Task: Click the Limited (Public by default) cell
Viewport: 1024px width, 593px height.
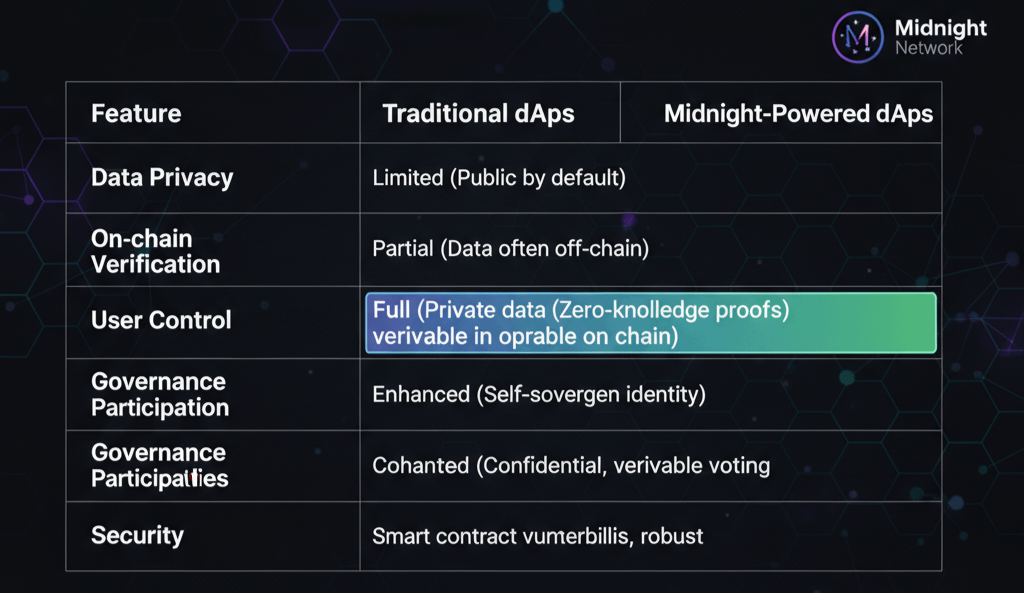Action: (499, 178)
